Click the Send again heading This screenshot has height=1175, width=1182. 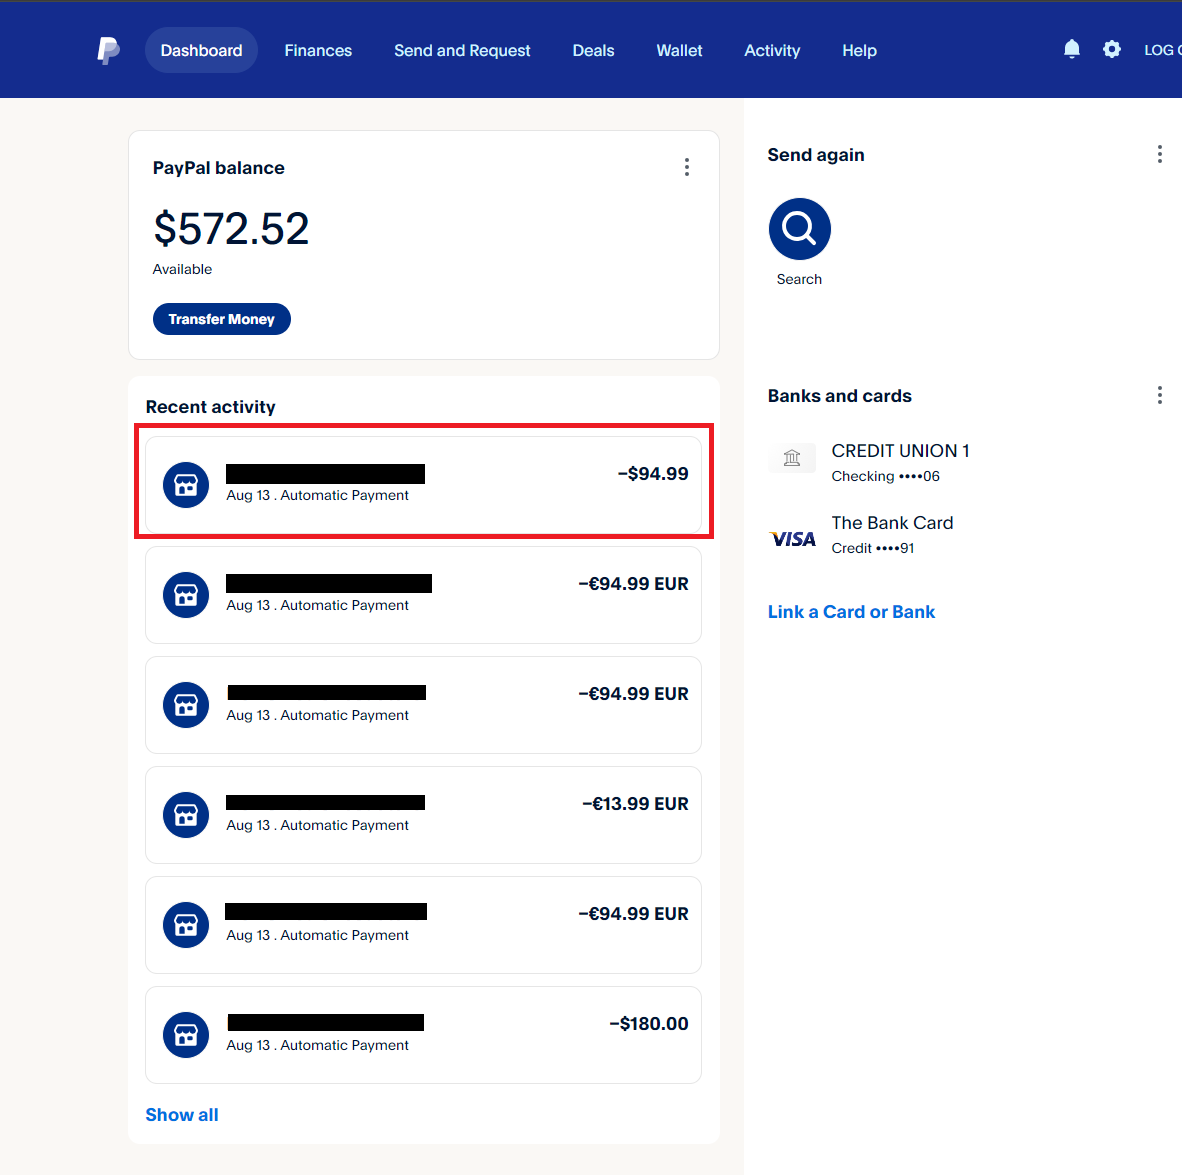pyautogui.click(x=816, y=155)
